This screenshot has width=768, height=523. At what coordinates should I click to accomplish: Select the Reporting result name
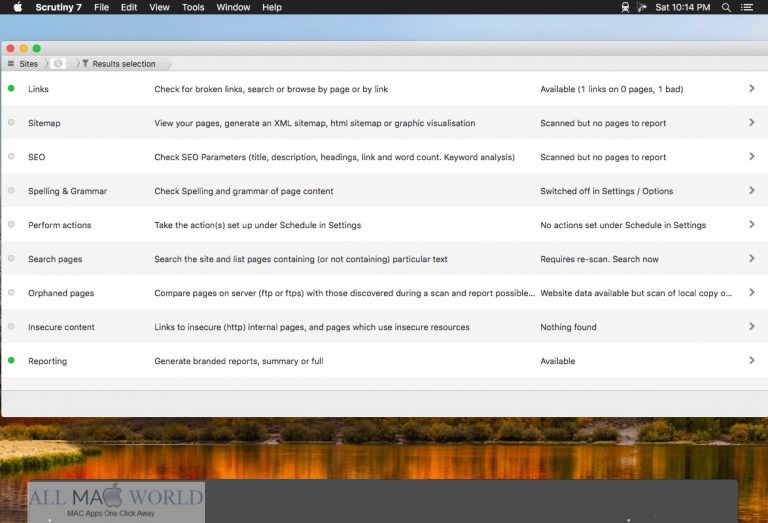[48, 361]
